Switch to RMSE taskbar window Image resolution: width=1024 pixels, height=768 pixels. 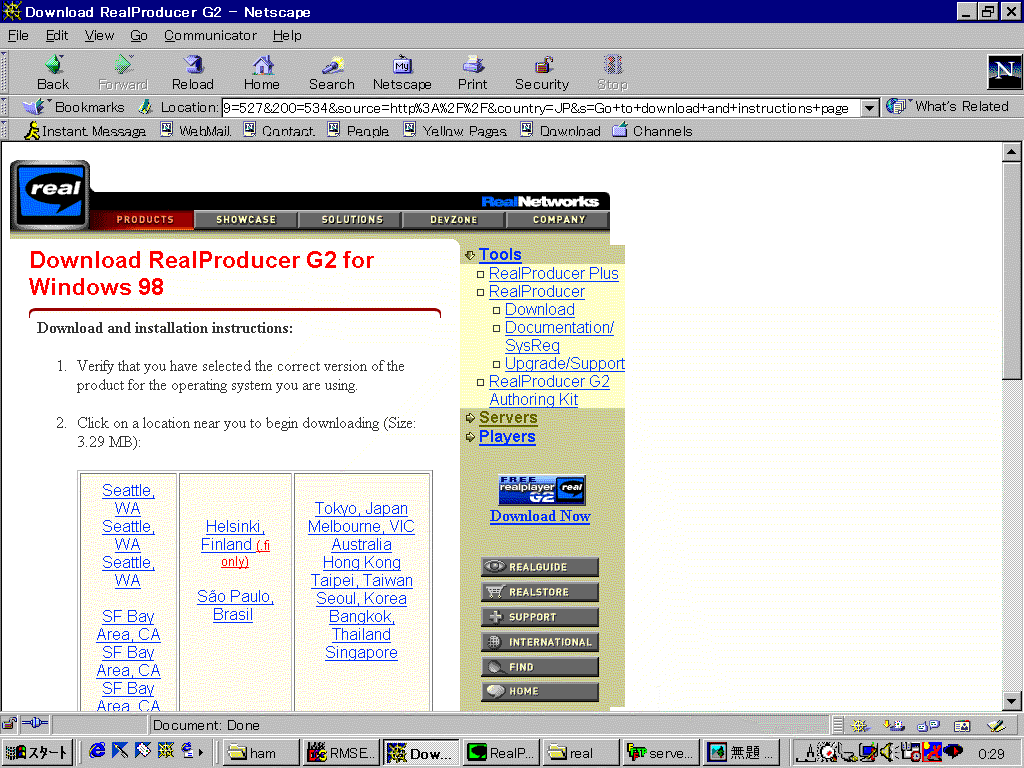tap(341, 753)
